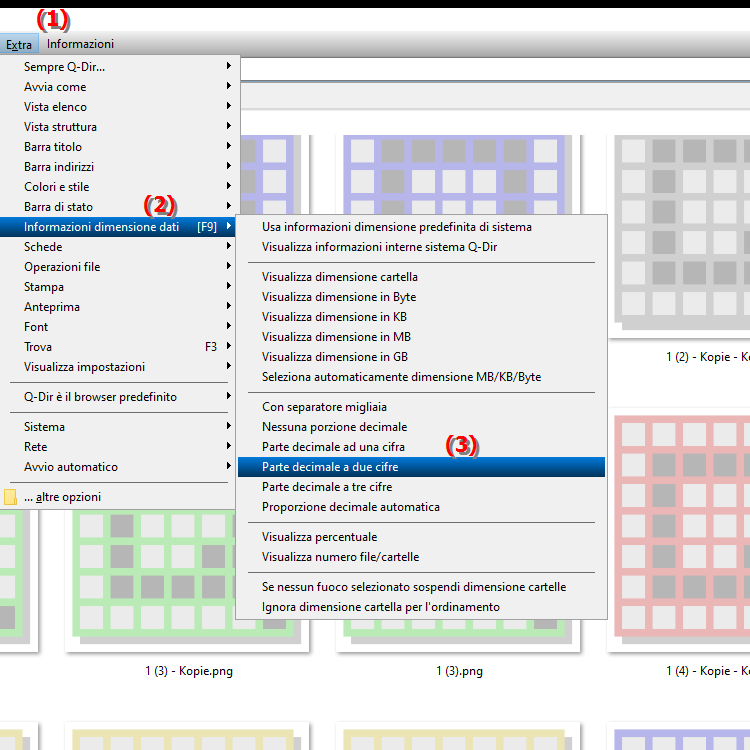Choose Parte decimale ad una cifra
This screenshot has height=750, width=750.
click(421, 447)
